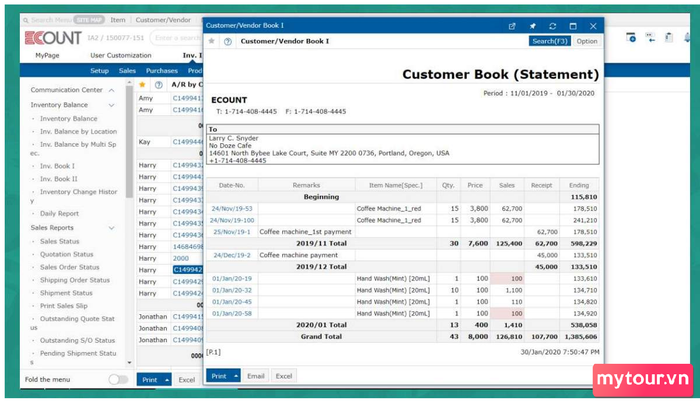The image size is (700, 405).
Task: Click 'Coffee machine_1st payment' remark cell
Action: pos(306,232)
